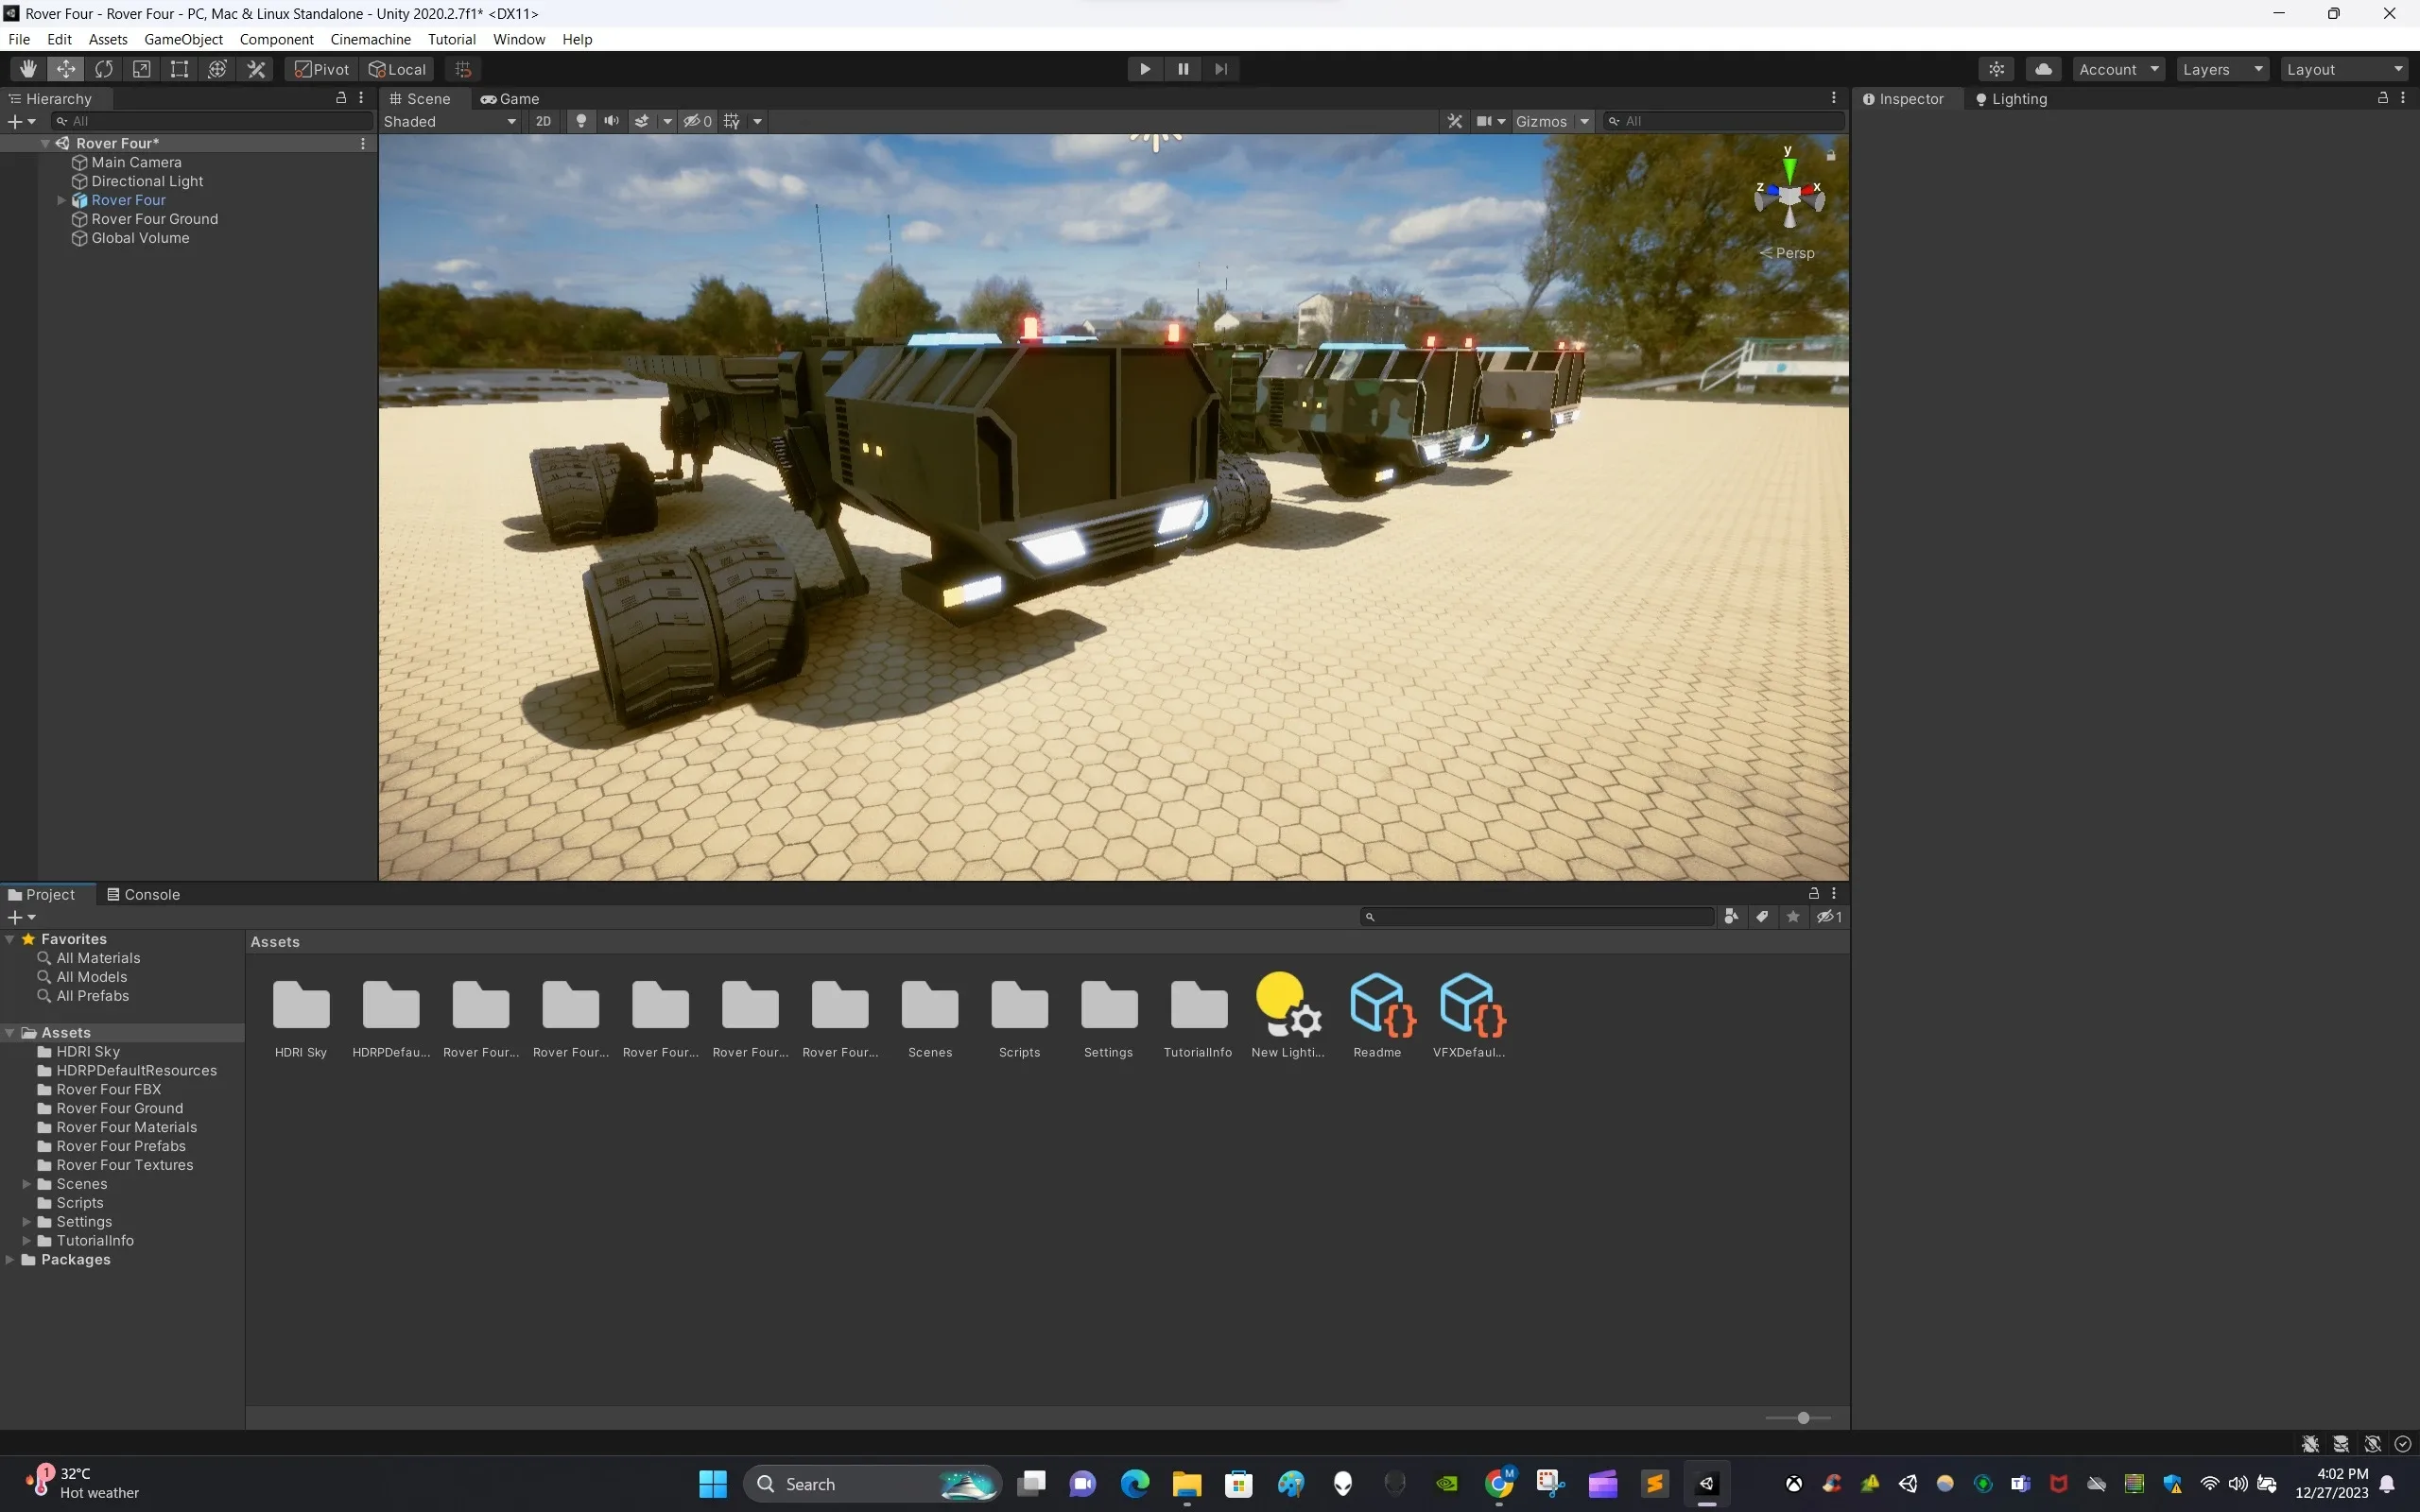This screenshot has width=2420, height=1512.
Task: Click the Scene view search field
Action: tap(1724, 121)
